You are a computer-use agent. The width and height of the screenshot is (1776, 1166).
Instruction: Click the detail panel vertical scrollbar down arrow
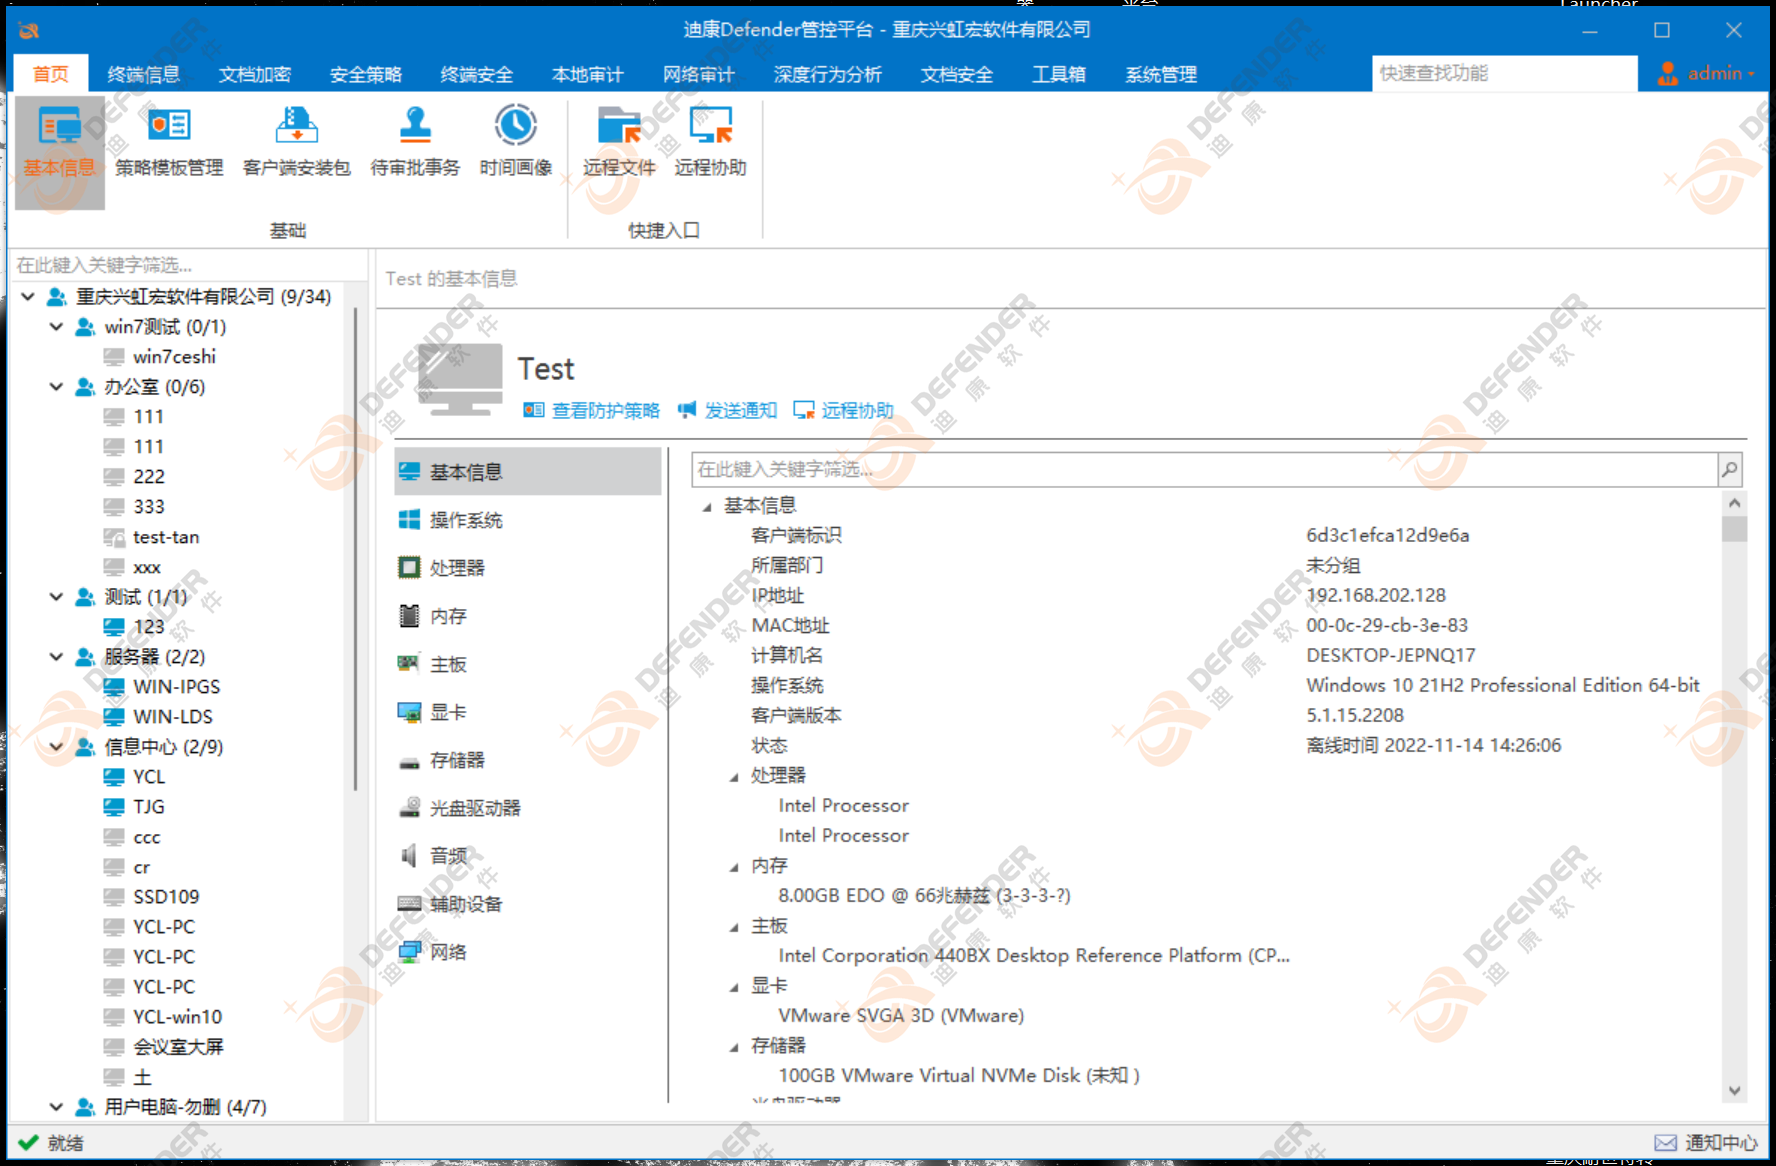click(x=1734, y=1090)
